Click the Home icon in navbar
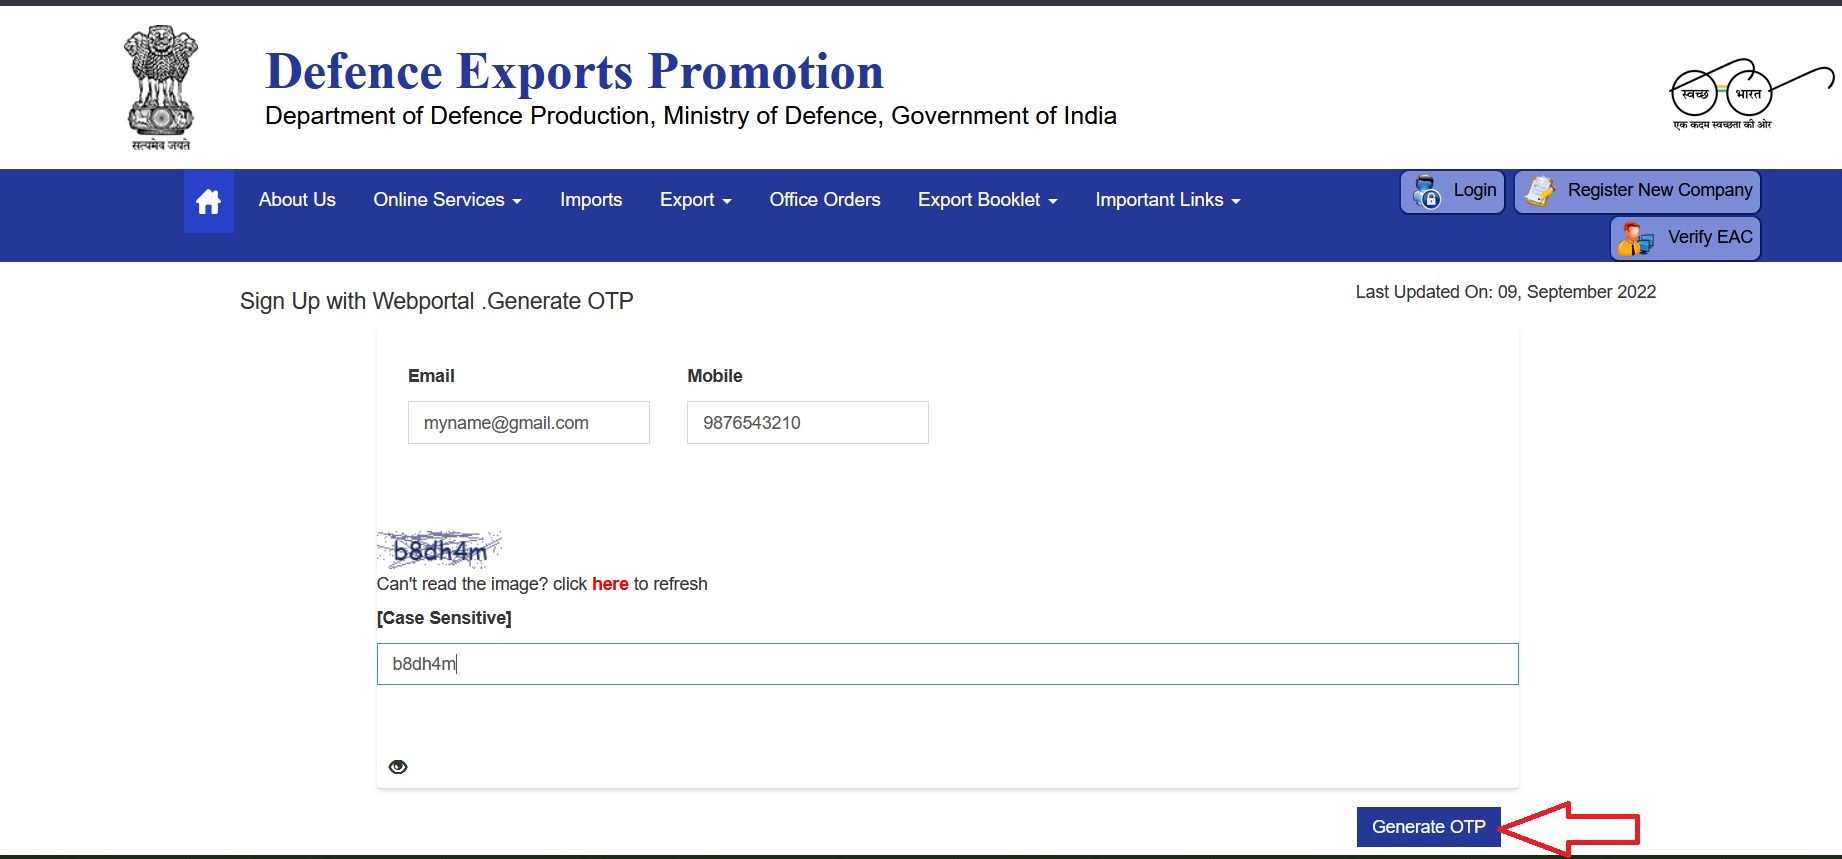Image resolution: width=1842 pixels, height=859 pixels. tap(208, 201)
